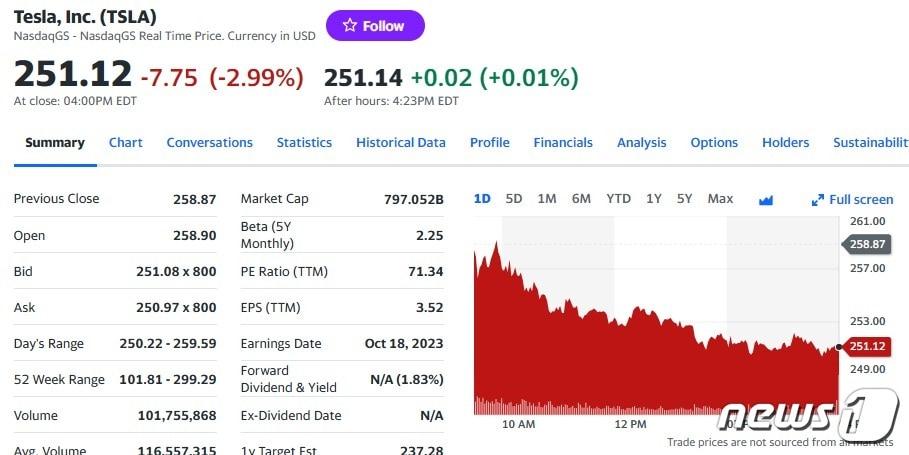Open the Summary tab

55,143
